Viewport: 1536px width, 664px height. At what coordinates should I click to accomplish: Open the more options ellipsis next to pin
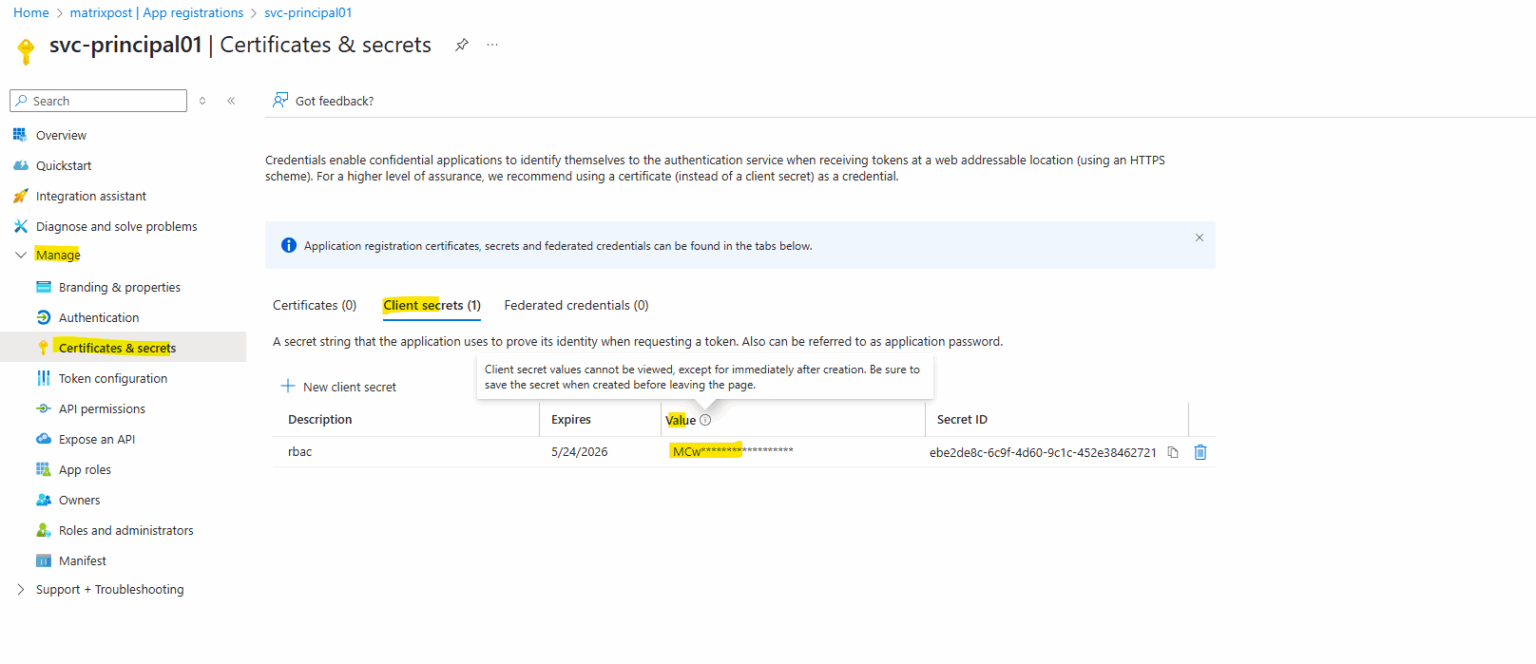[491, 44]
